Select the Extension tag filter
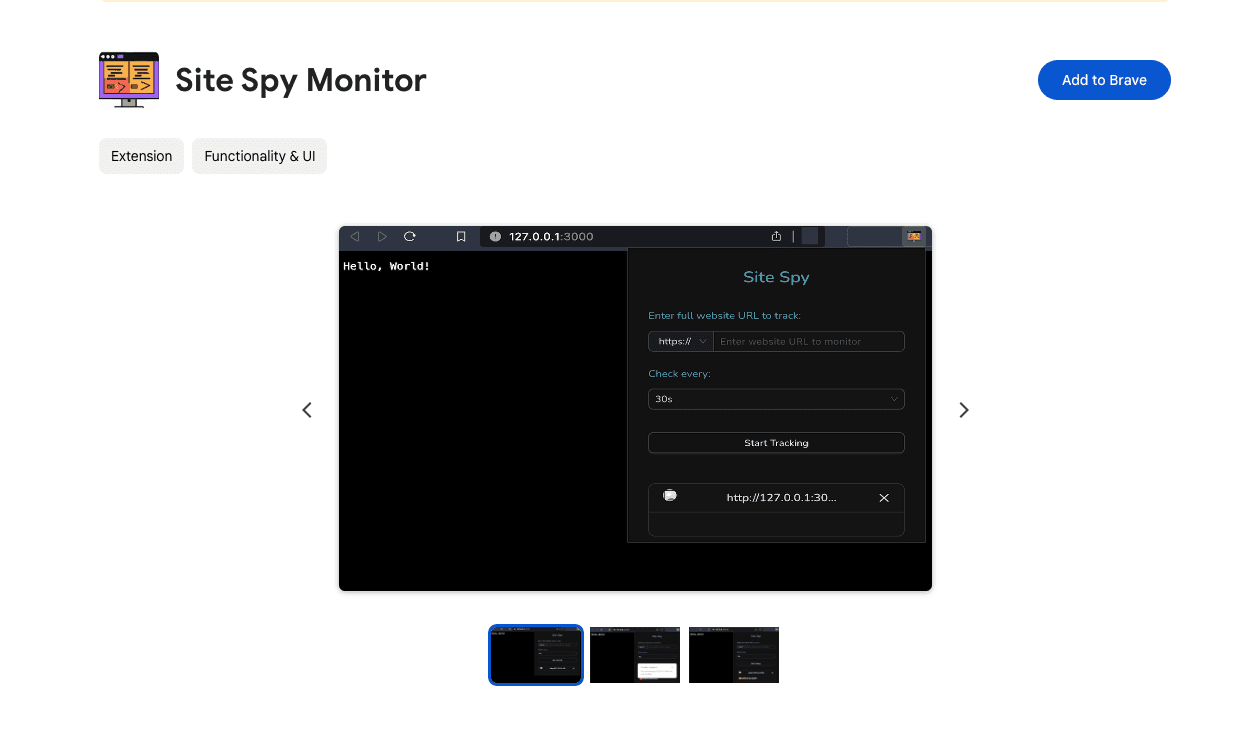This screenshot has width=1250, height=734. (x=141, y=156)
